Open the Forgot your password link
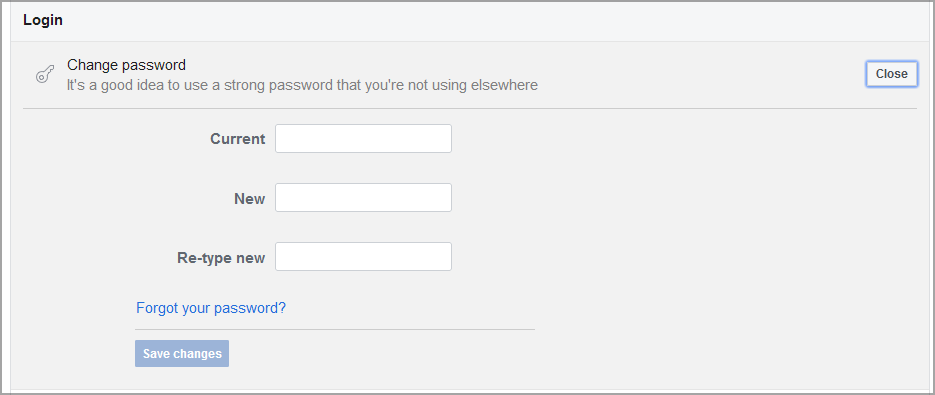This screenshot has height=395, width=935. point(211,308)
